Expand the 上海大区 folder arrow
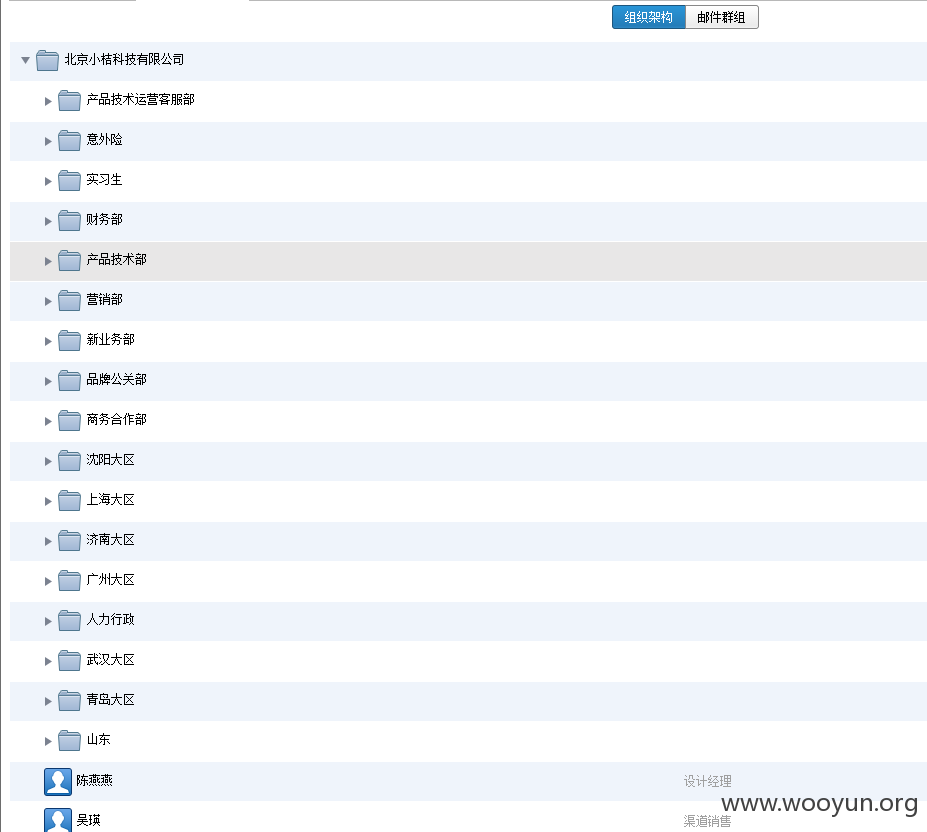The height and width of the screenshot is (832, 927). point(48,501)
